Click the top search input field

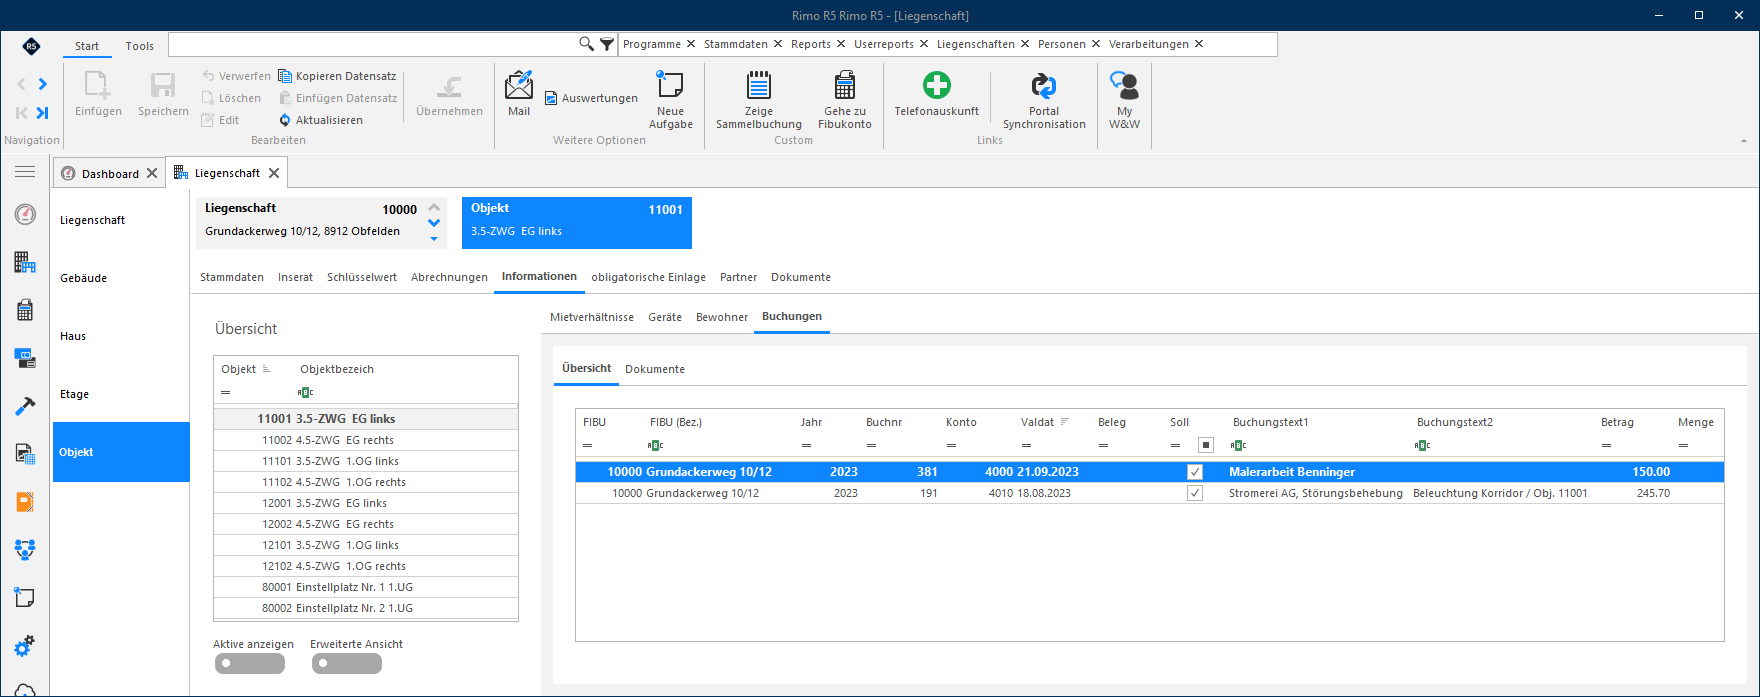[x=373, y=44]
